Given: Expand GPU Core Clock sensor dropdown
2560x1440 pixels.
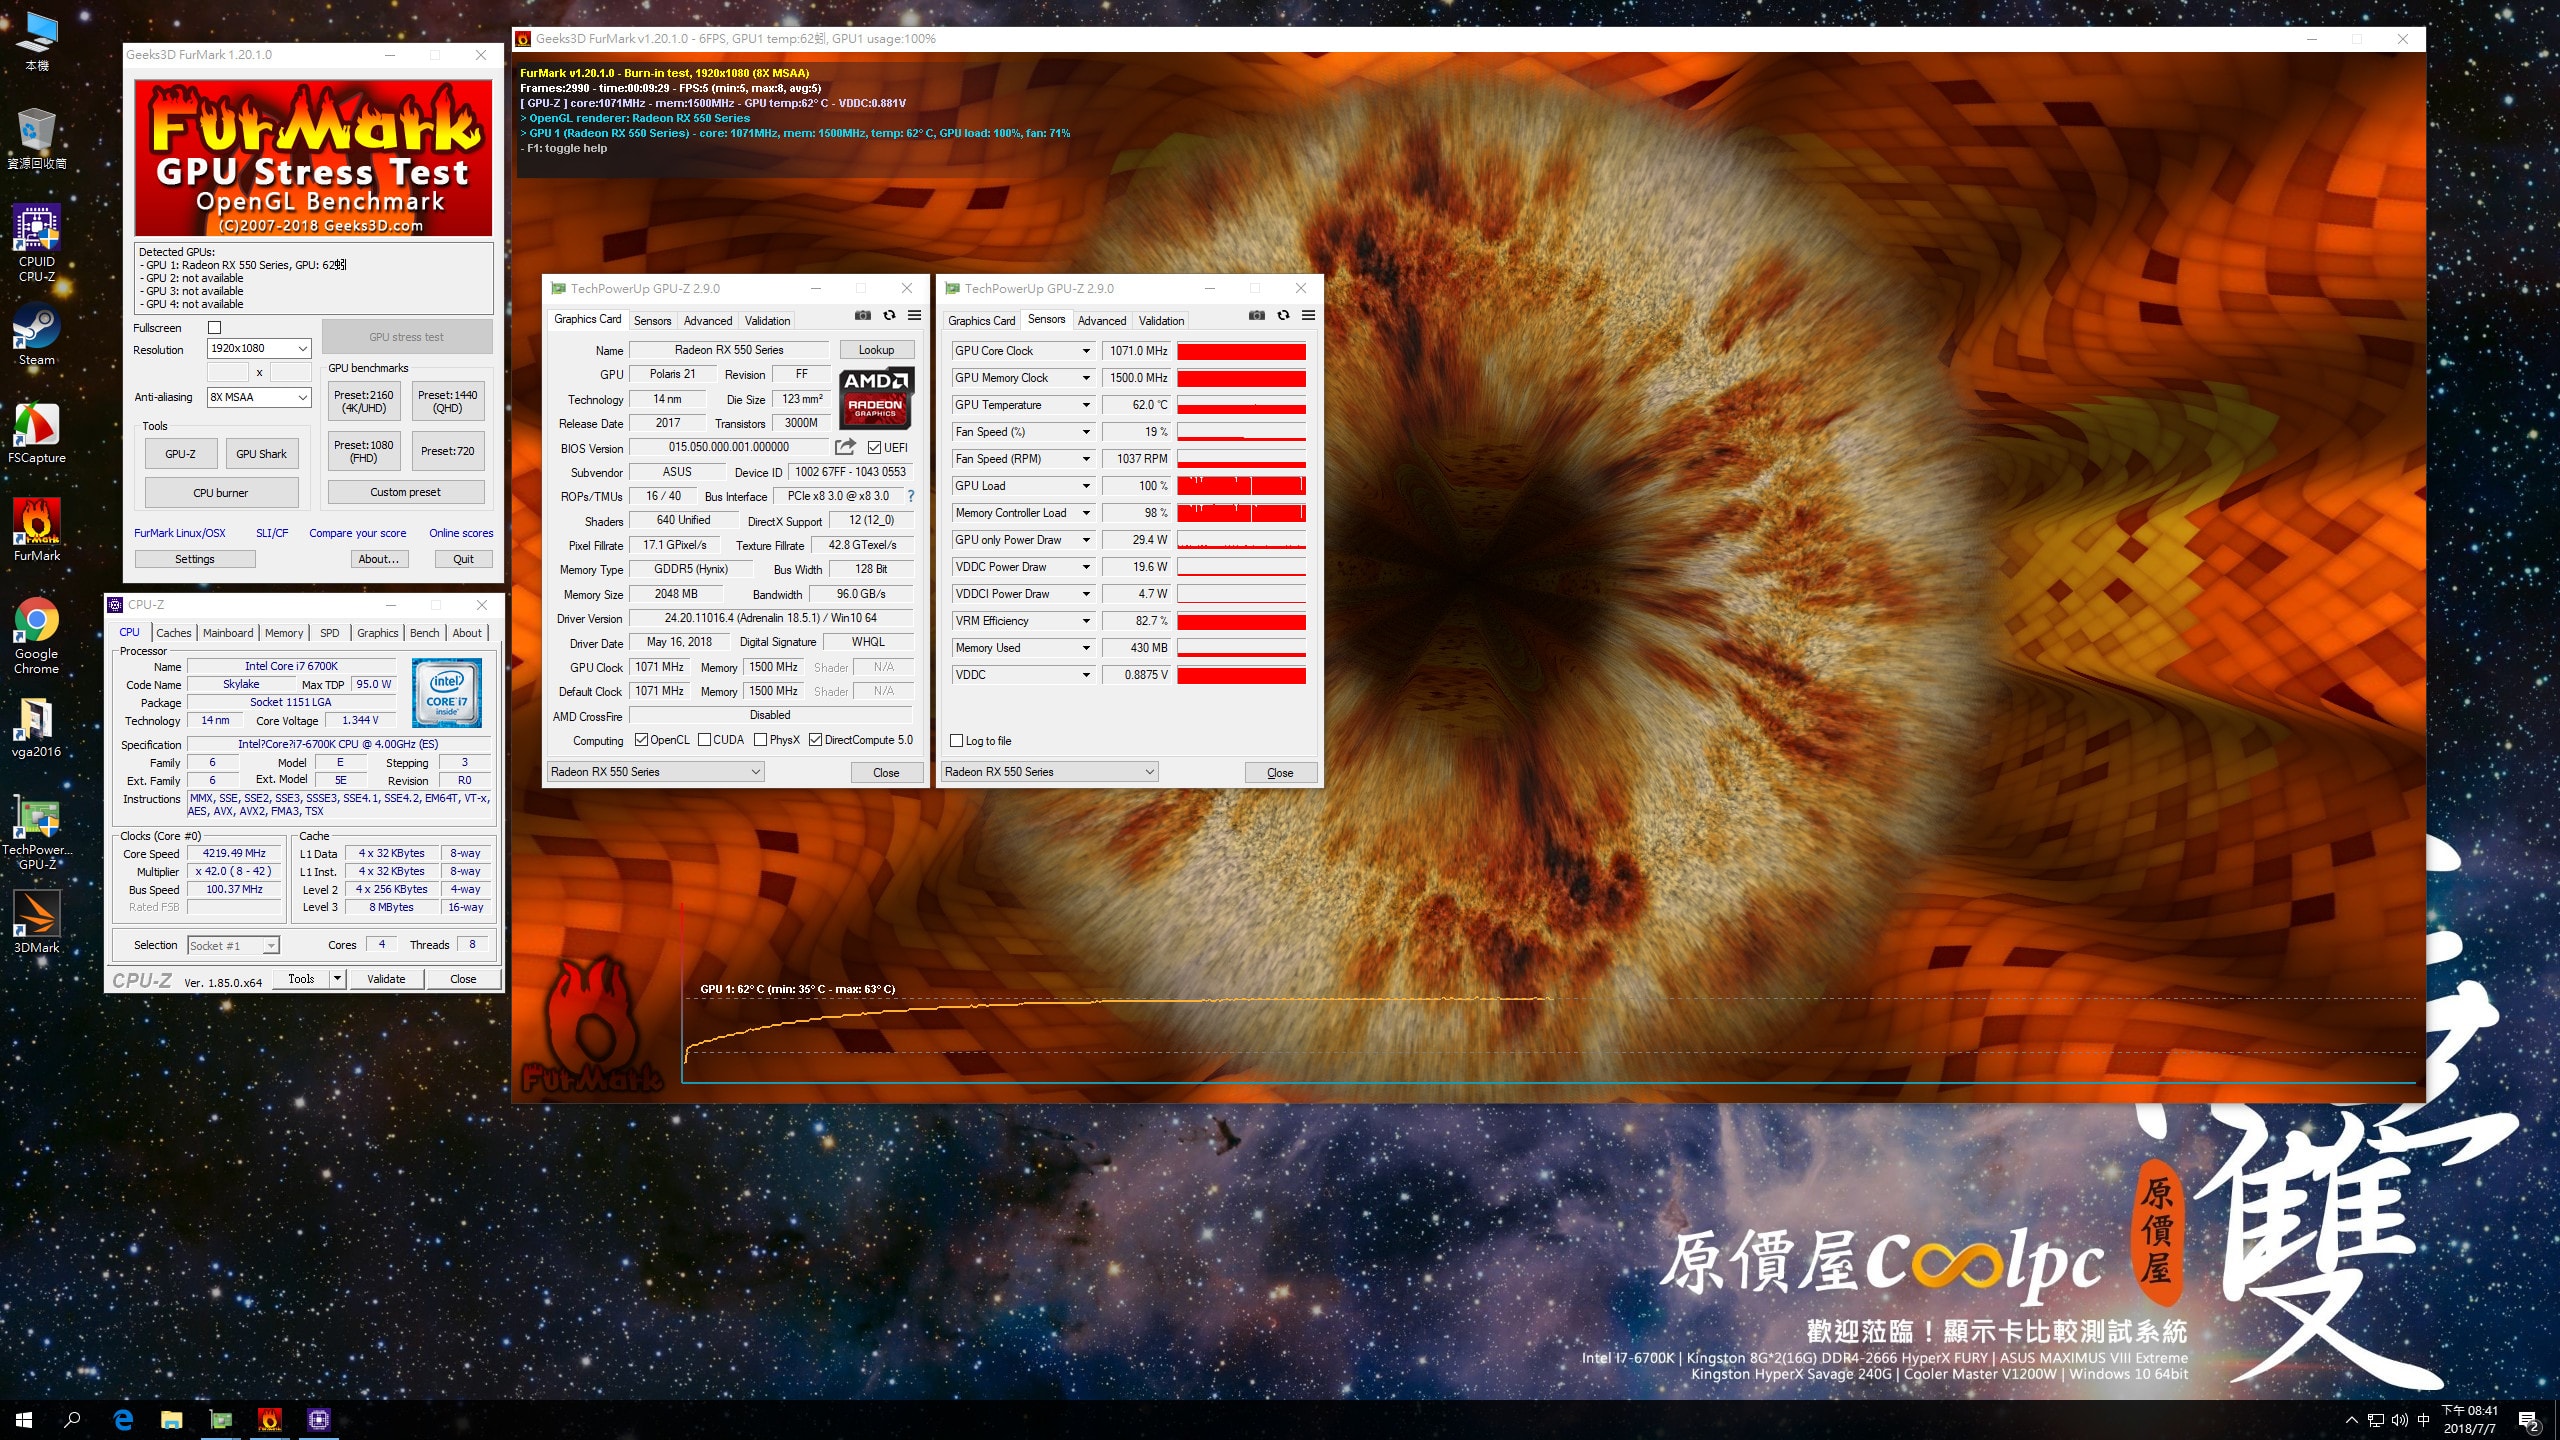Looking at the screenshot, I should 1086,351.
